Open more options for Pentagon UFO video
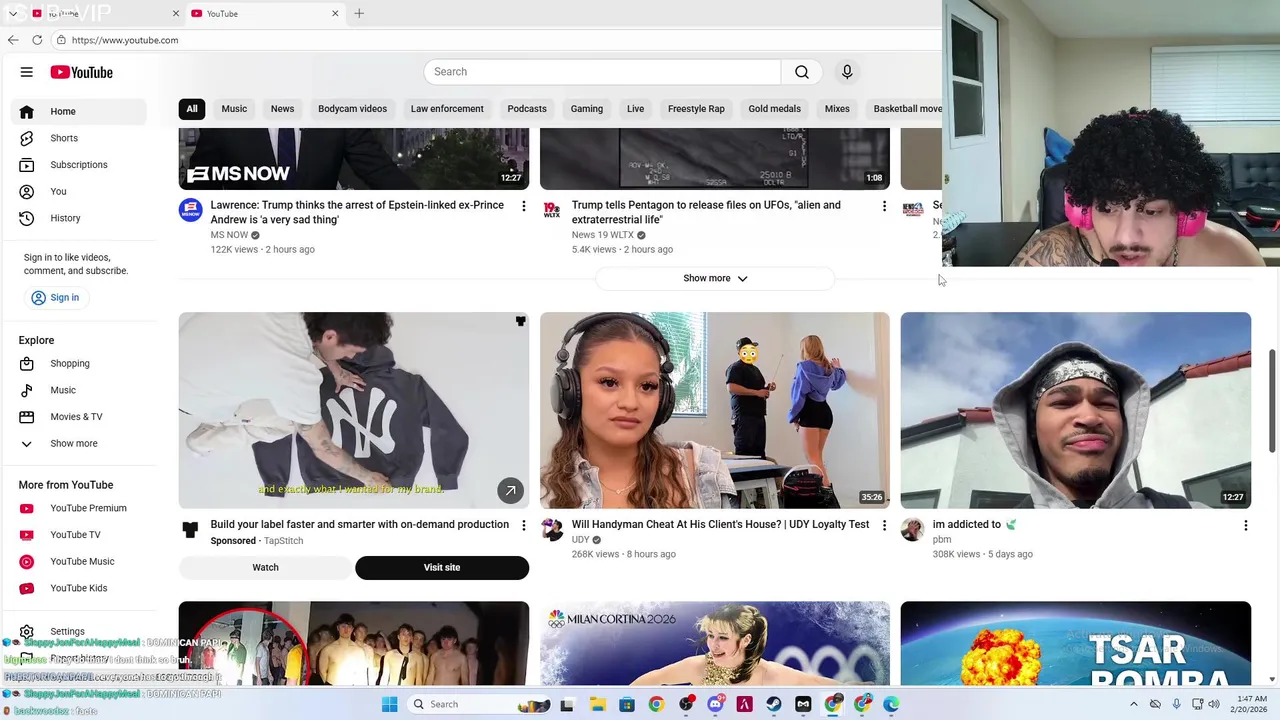 [884, 206]
